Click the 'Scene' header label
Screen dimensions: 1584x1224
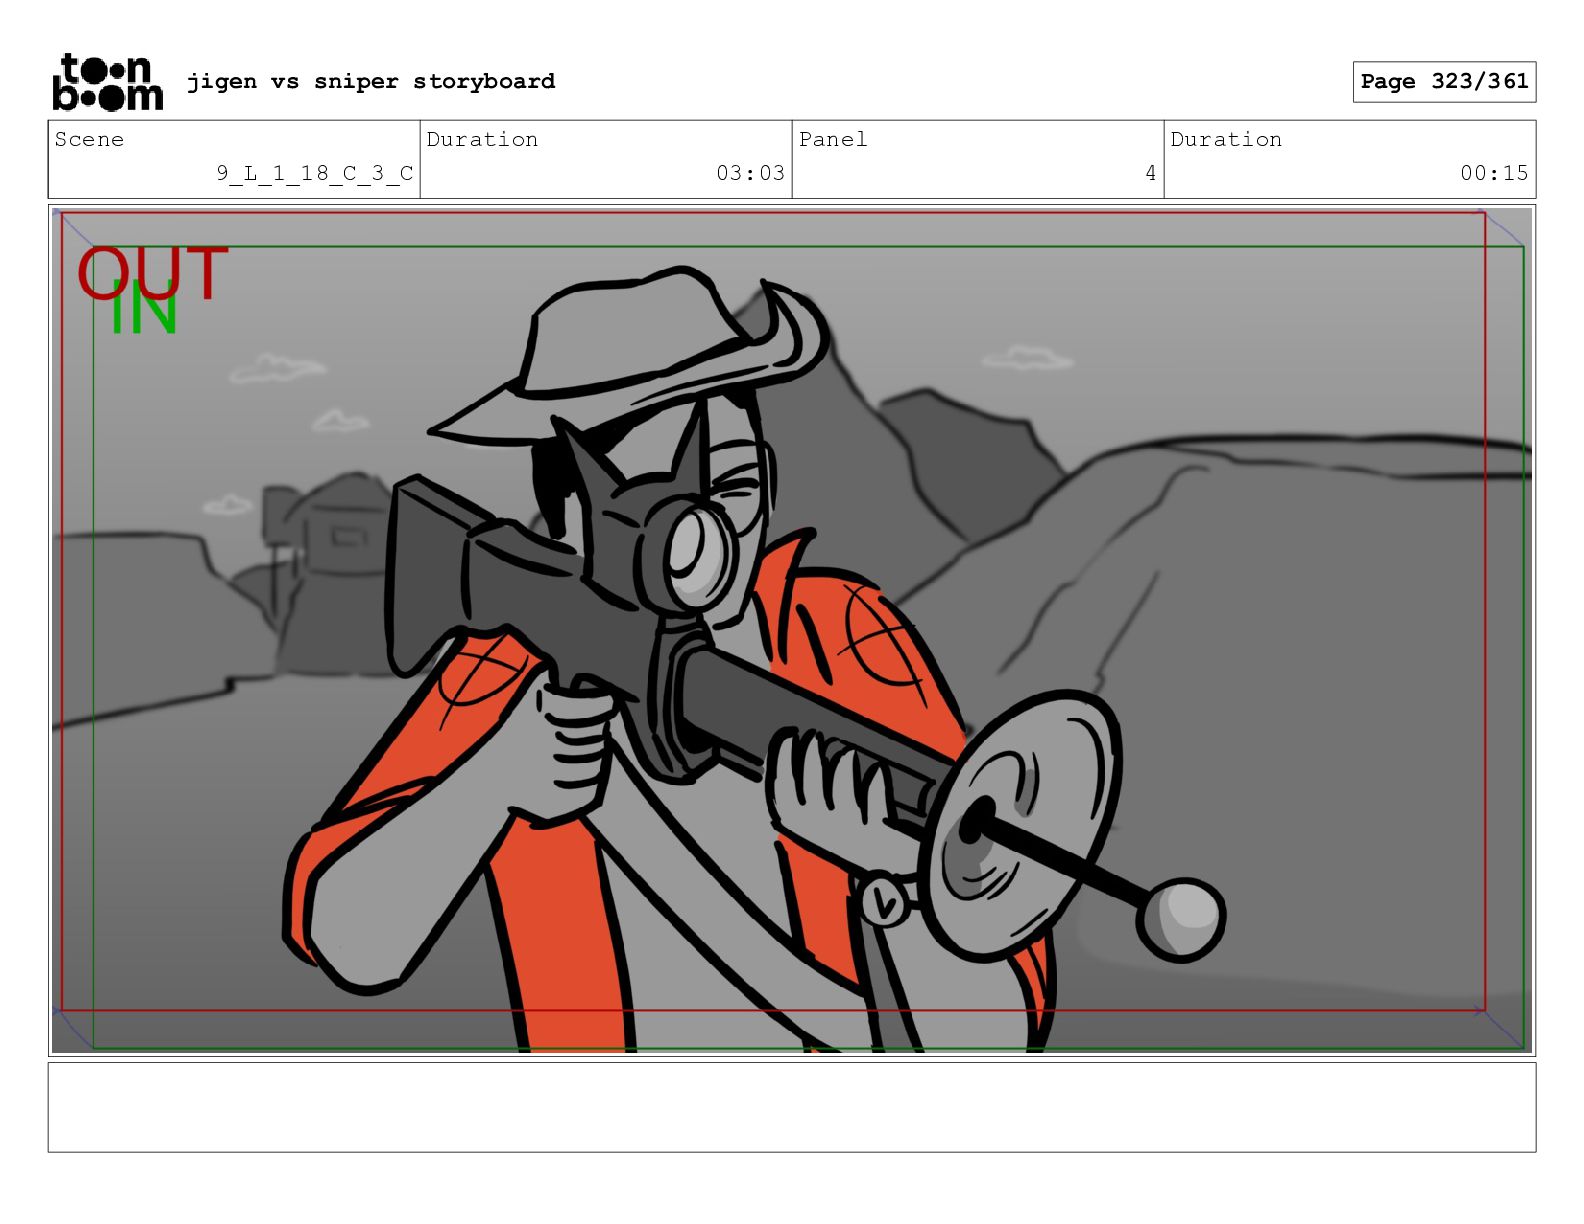tap(89, 139)
